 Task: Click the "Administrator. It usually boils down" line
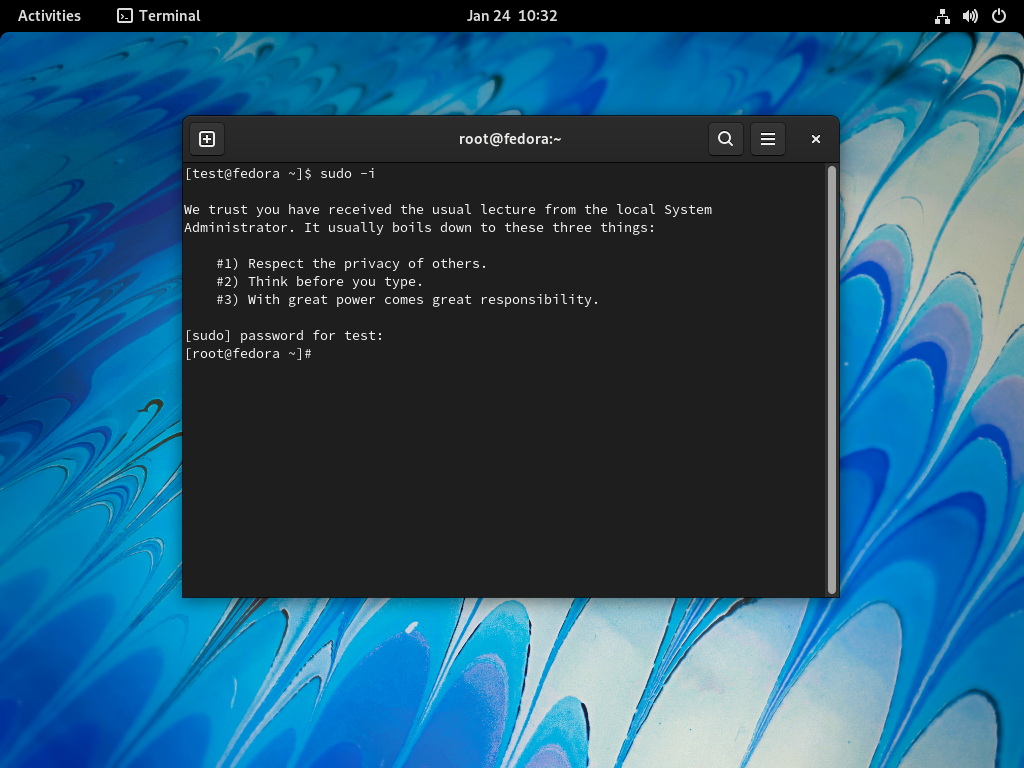[x=419, y=228]
